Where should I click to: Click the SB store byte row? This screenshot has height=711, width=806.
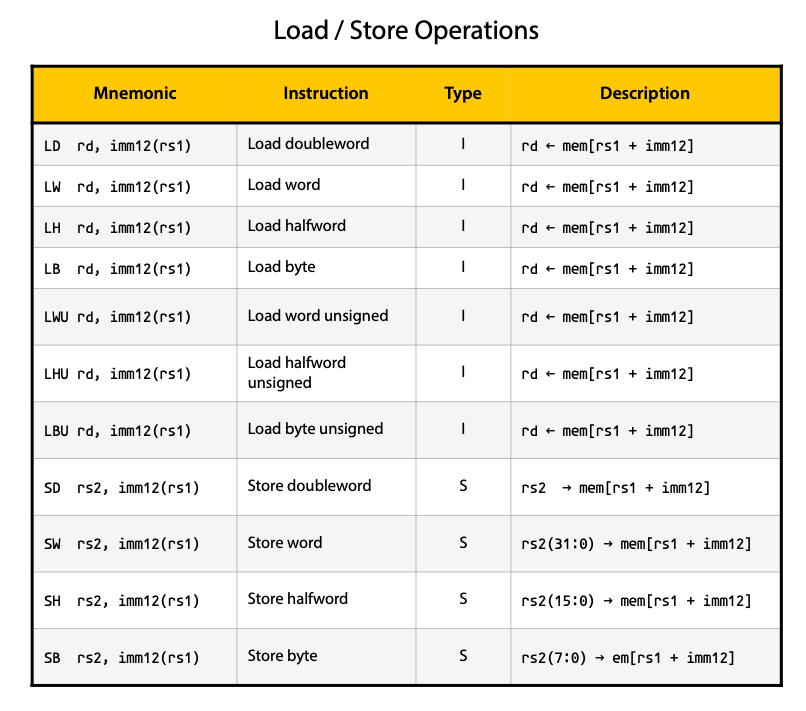coord(135,656)
